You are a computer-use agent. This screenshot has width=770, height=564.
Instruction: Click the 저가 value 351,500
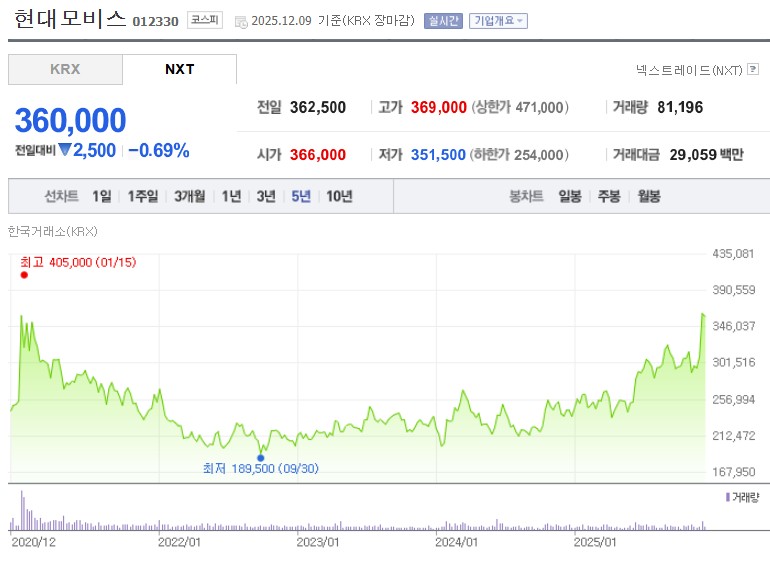(x=438, y=155)
